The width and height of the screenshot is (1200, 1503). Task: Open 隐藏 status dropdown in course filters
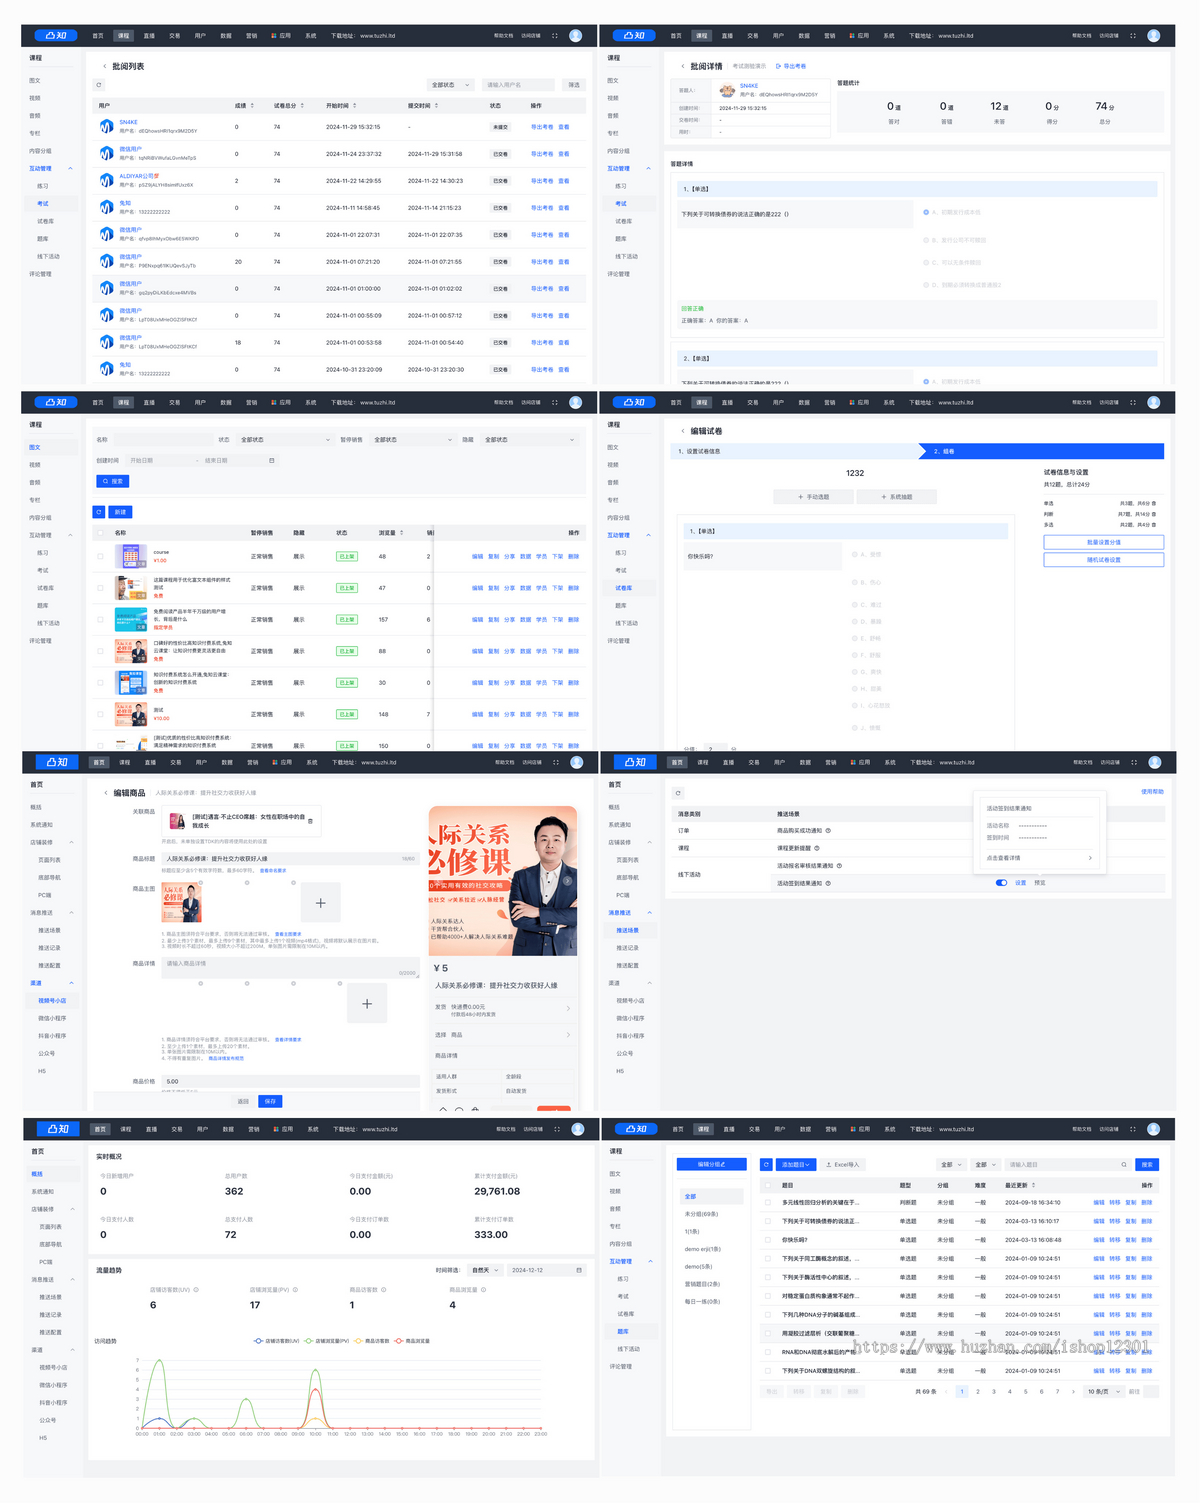pos(530,440)
